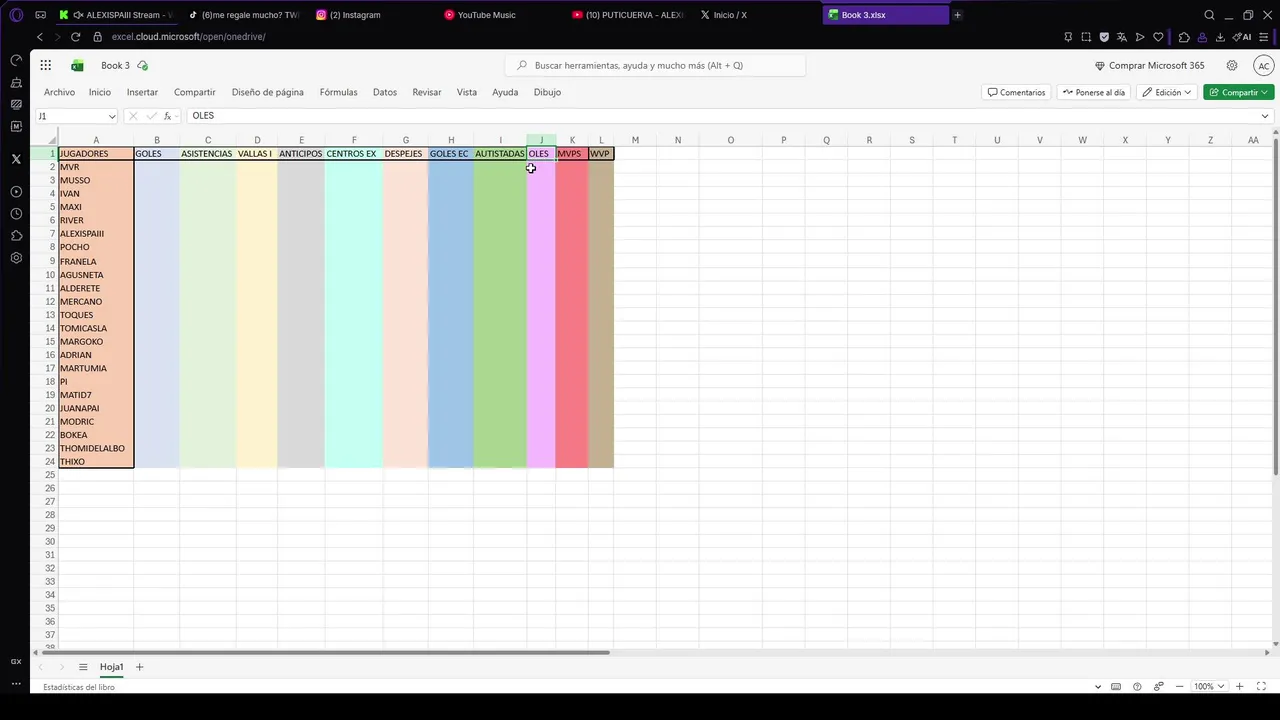This screenshot has height=720, width=1280.
Task: Select column M header
Action: point(634,140)
